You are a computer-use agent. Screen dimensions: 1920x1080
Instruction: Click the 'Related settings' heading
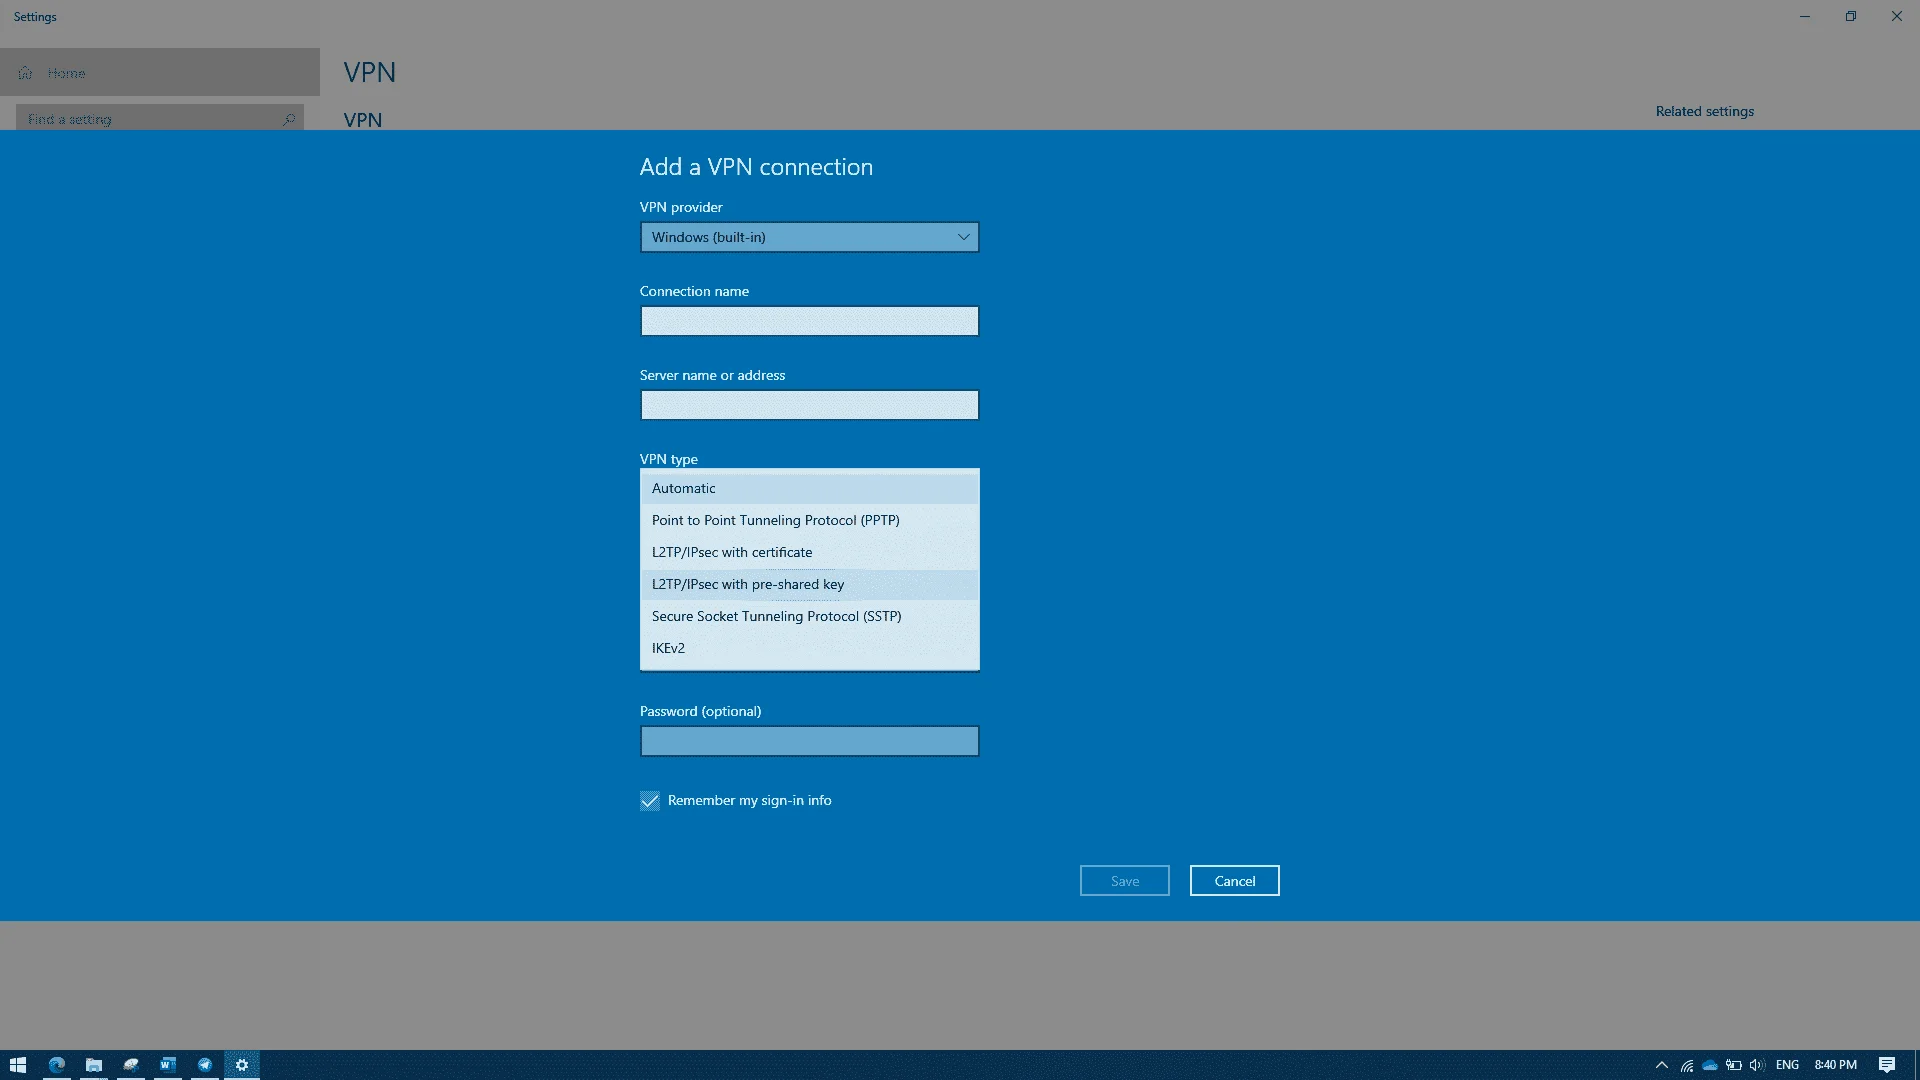click(1705, 111)
